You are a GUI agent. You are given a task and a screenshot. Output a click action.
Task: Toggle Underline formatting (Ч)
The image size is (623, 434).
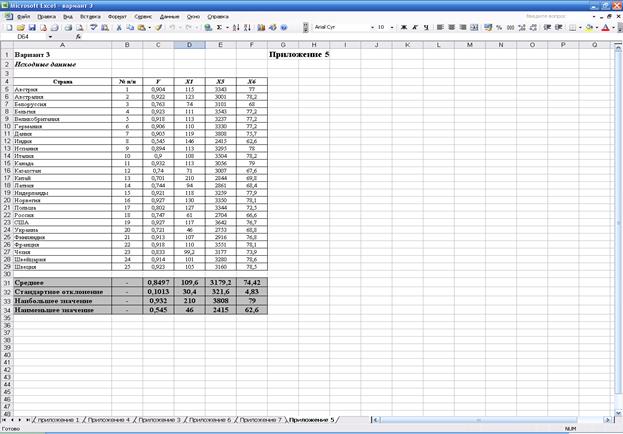pyautogui.click(x=426, y=27)
